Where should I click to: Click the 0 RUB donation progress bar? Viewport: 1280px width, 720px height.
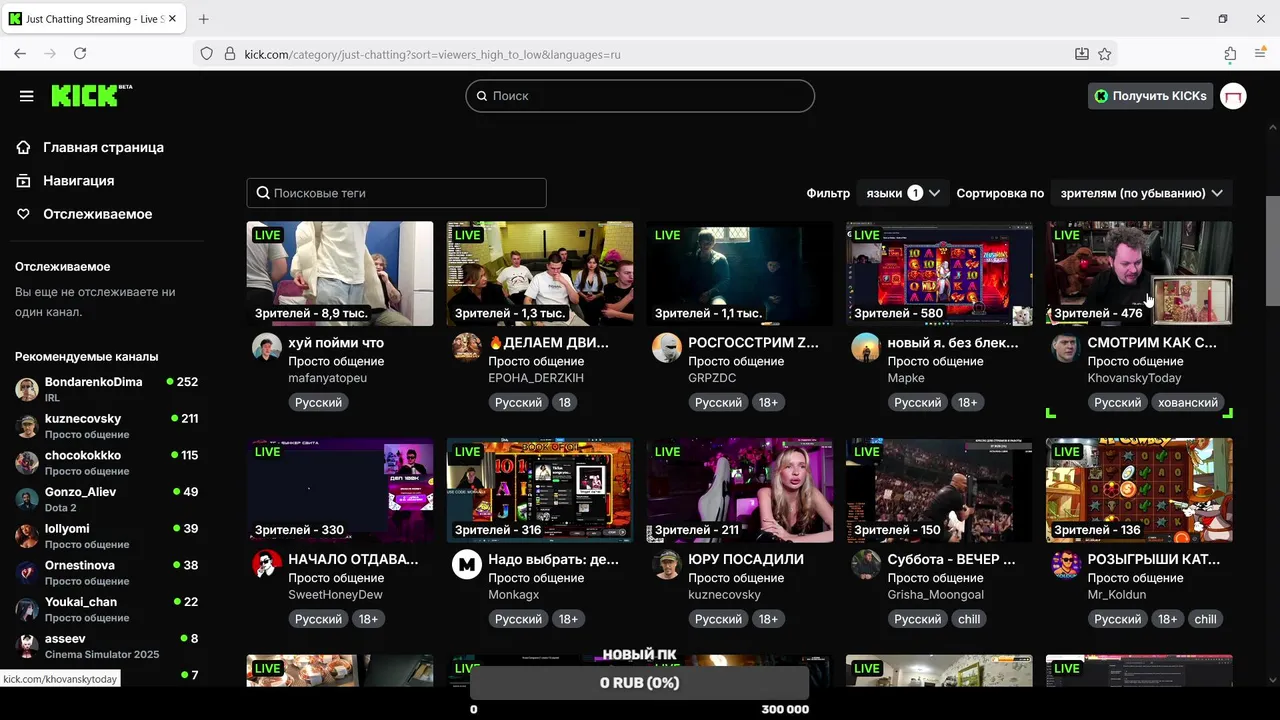640,683
